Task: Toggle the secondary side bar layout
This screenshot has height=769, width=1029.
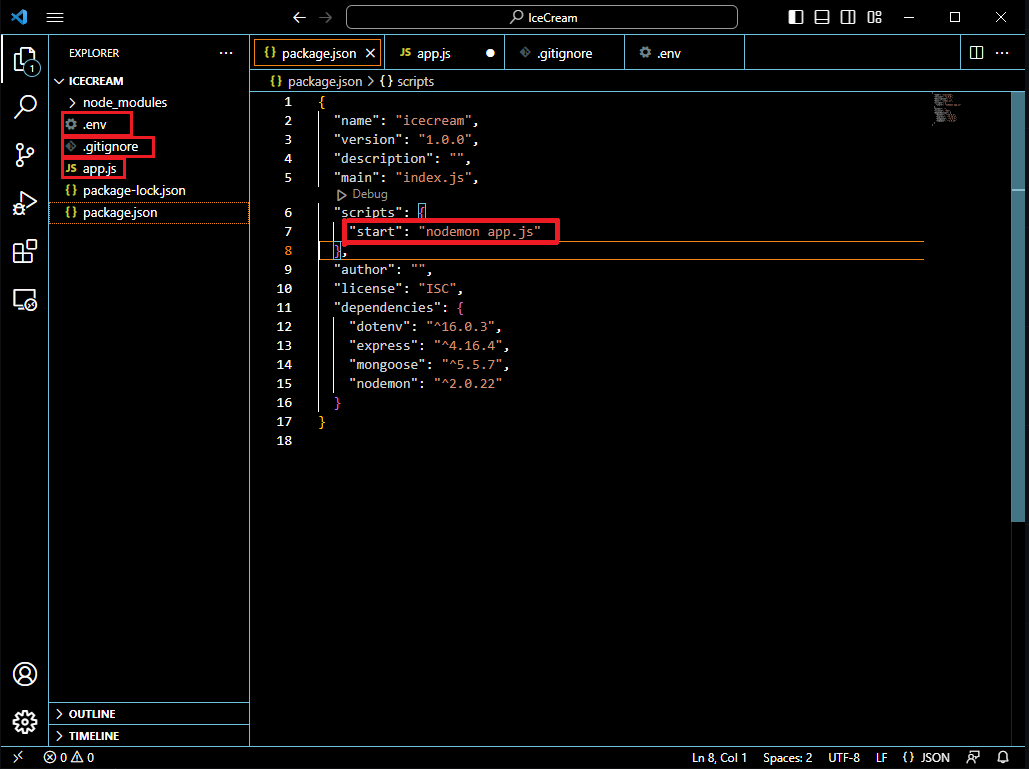Action: pyautogui.click(x=848, y=17)
